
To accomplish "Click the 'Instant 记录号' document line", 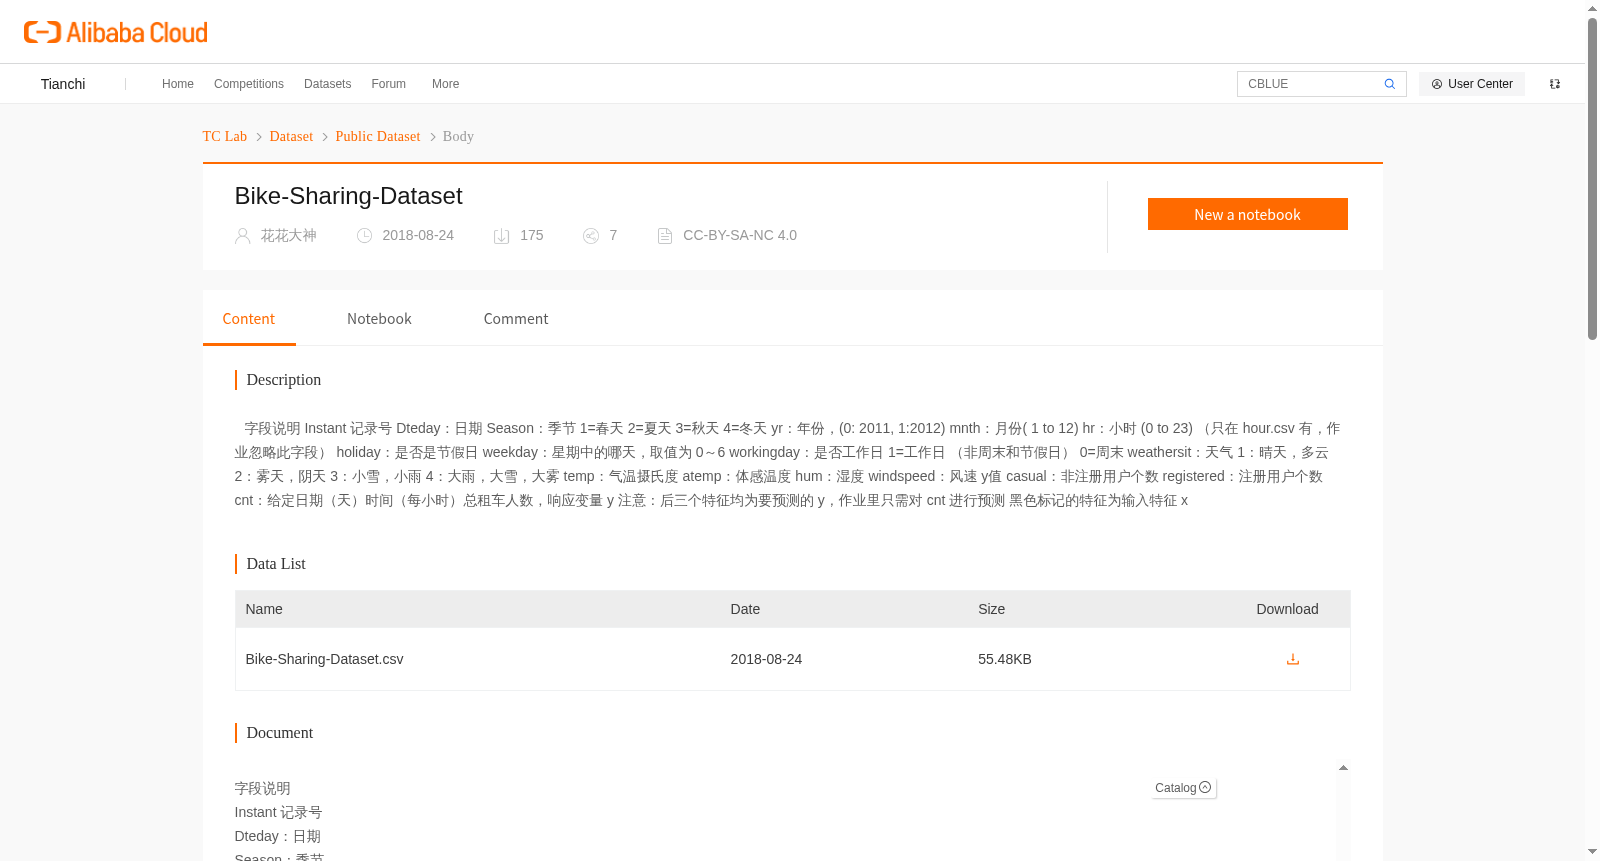I will tap(278, 812).
